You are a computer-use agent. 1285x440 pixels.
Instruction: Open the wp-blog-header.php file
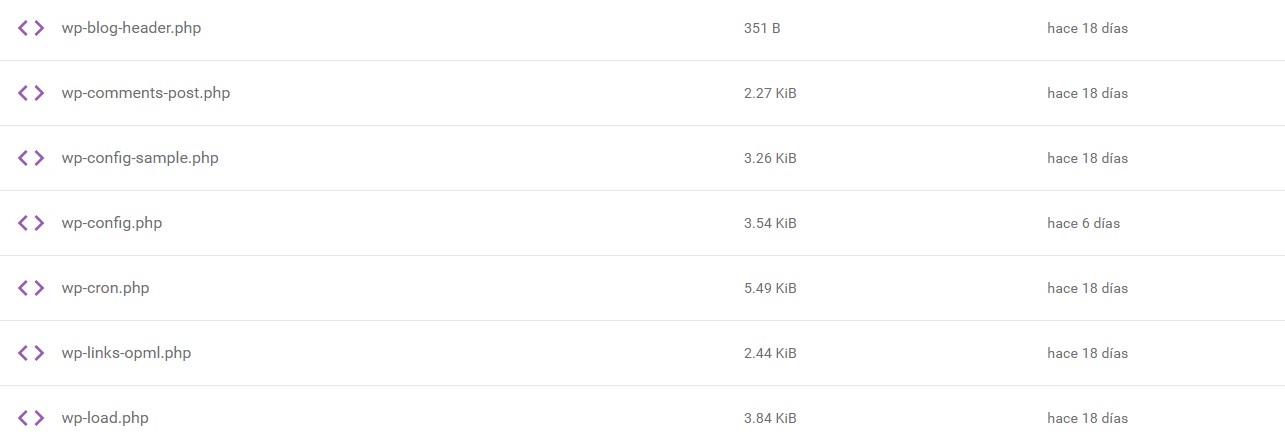[x=131, y=28]
